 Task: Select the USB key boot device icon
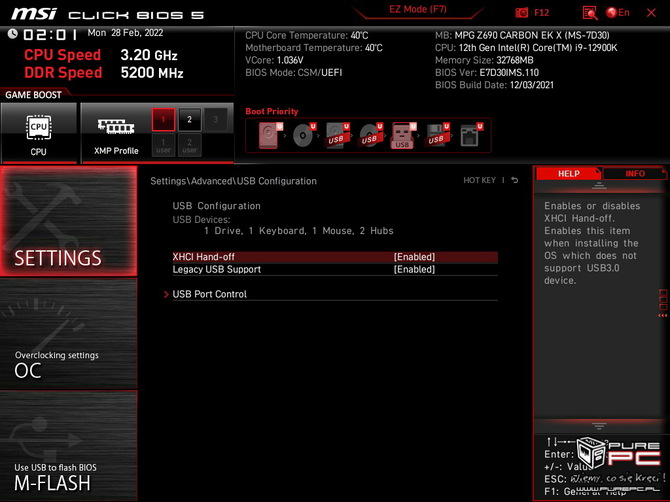pos(403,135)
